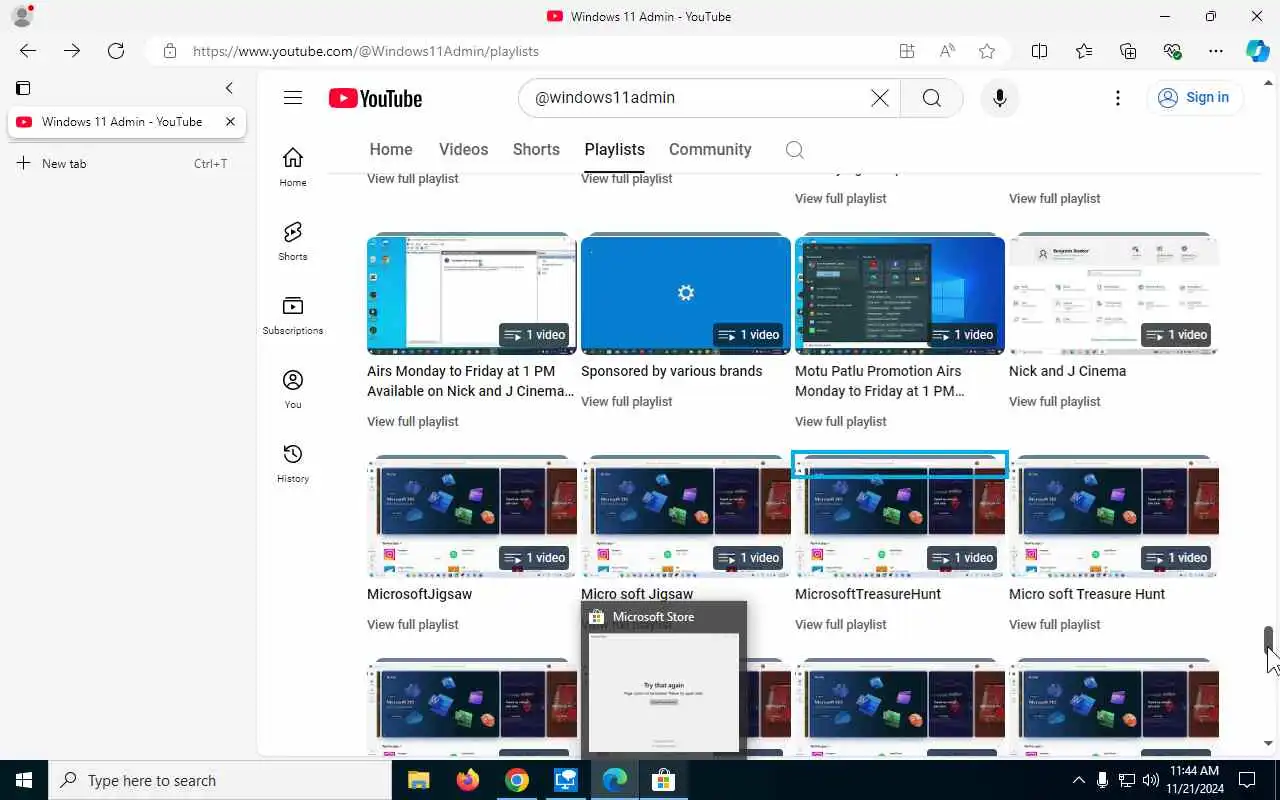Turn on Read aloud in address bar
Image resolution: width=1280 pixels, height=800 pixels.
coord(947,51)
